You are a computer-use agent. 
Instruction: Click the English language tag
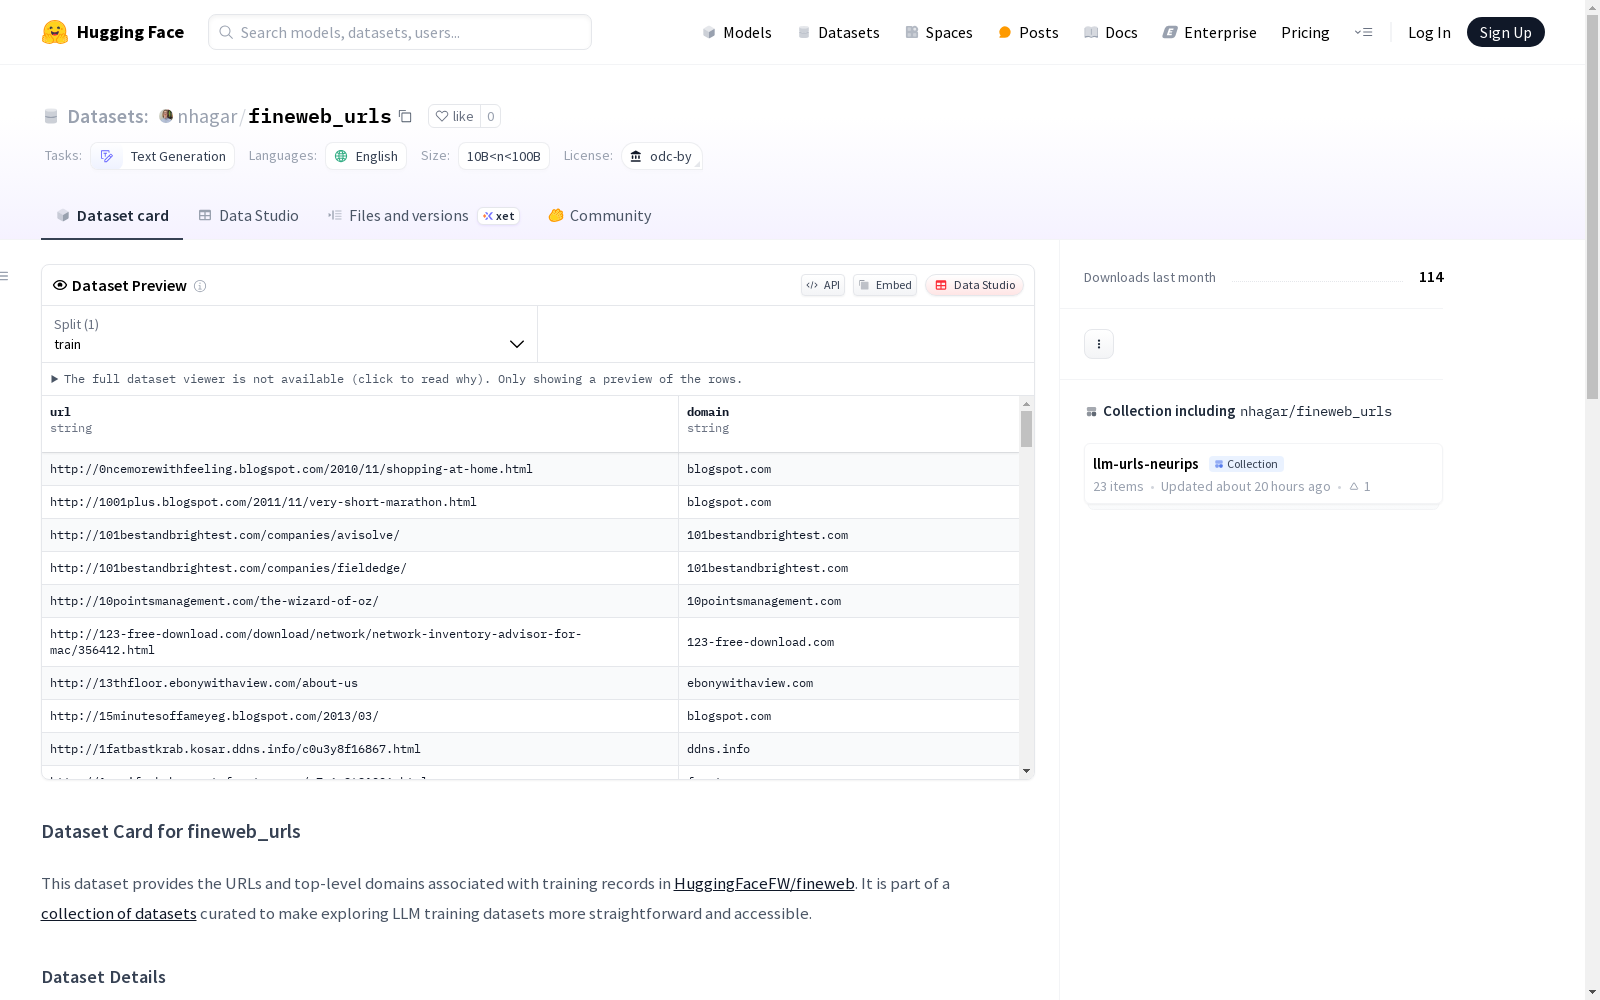tap(366, 156)
